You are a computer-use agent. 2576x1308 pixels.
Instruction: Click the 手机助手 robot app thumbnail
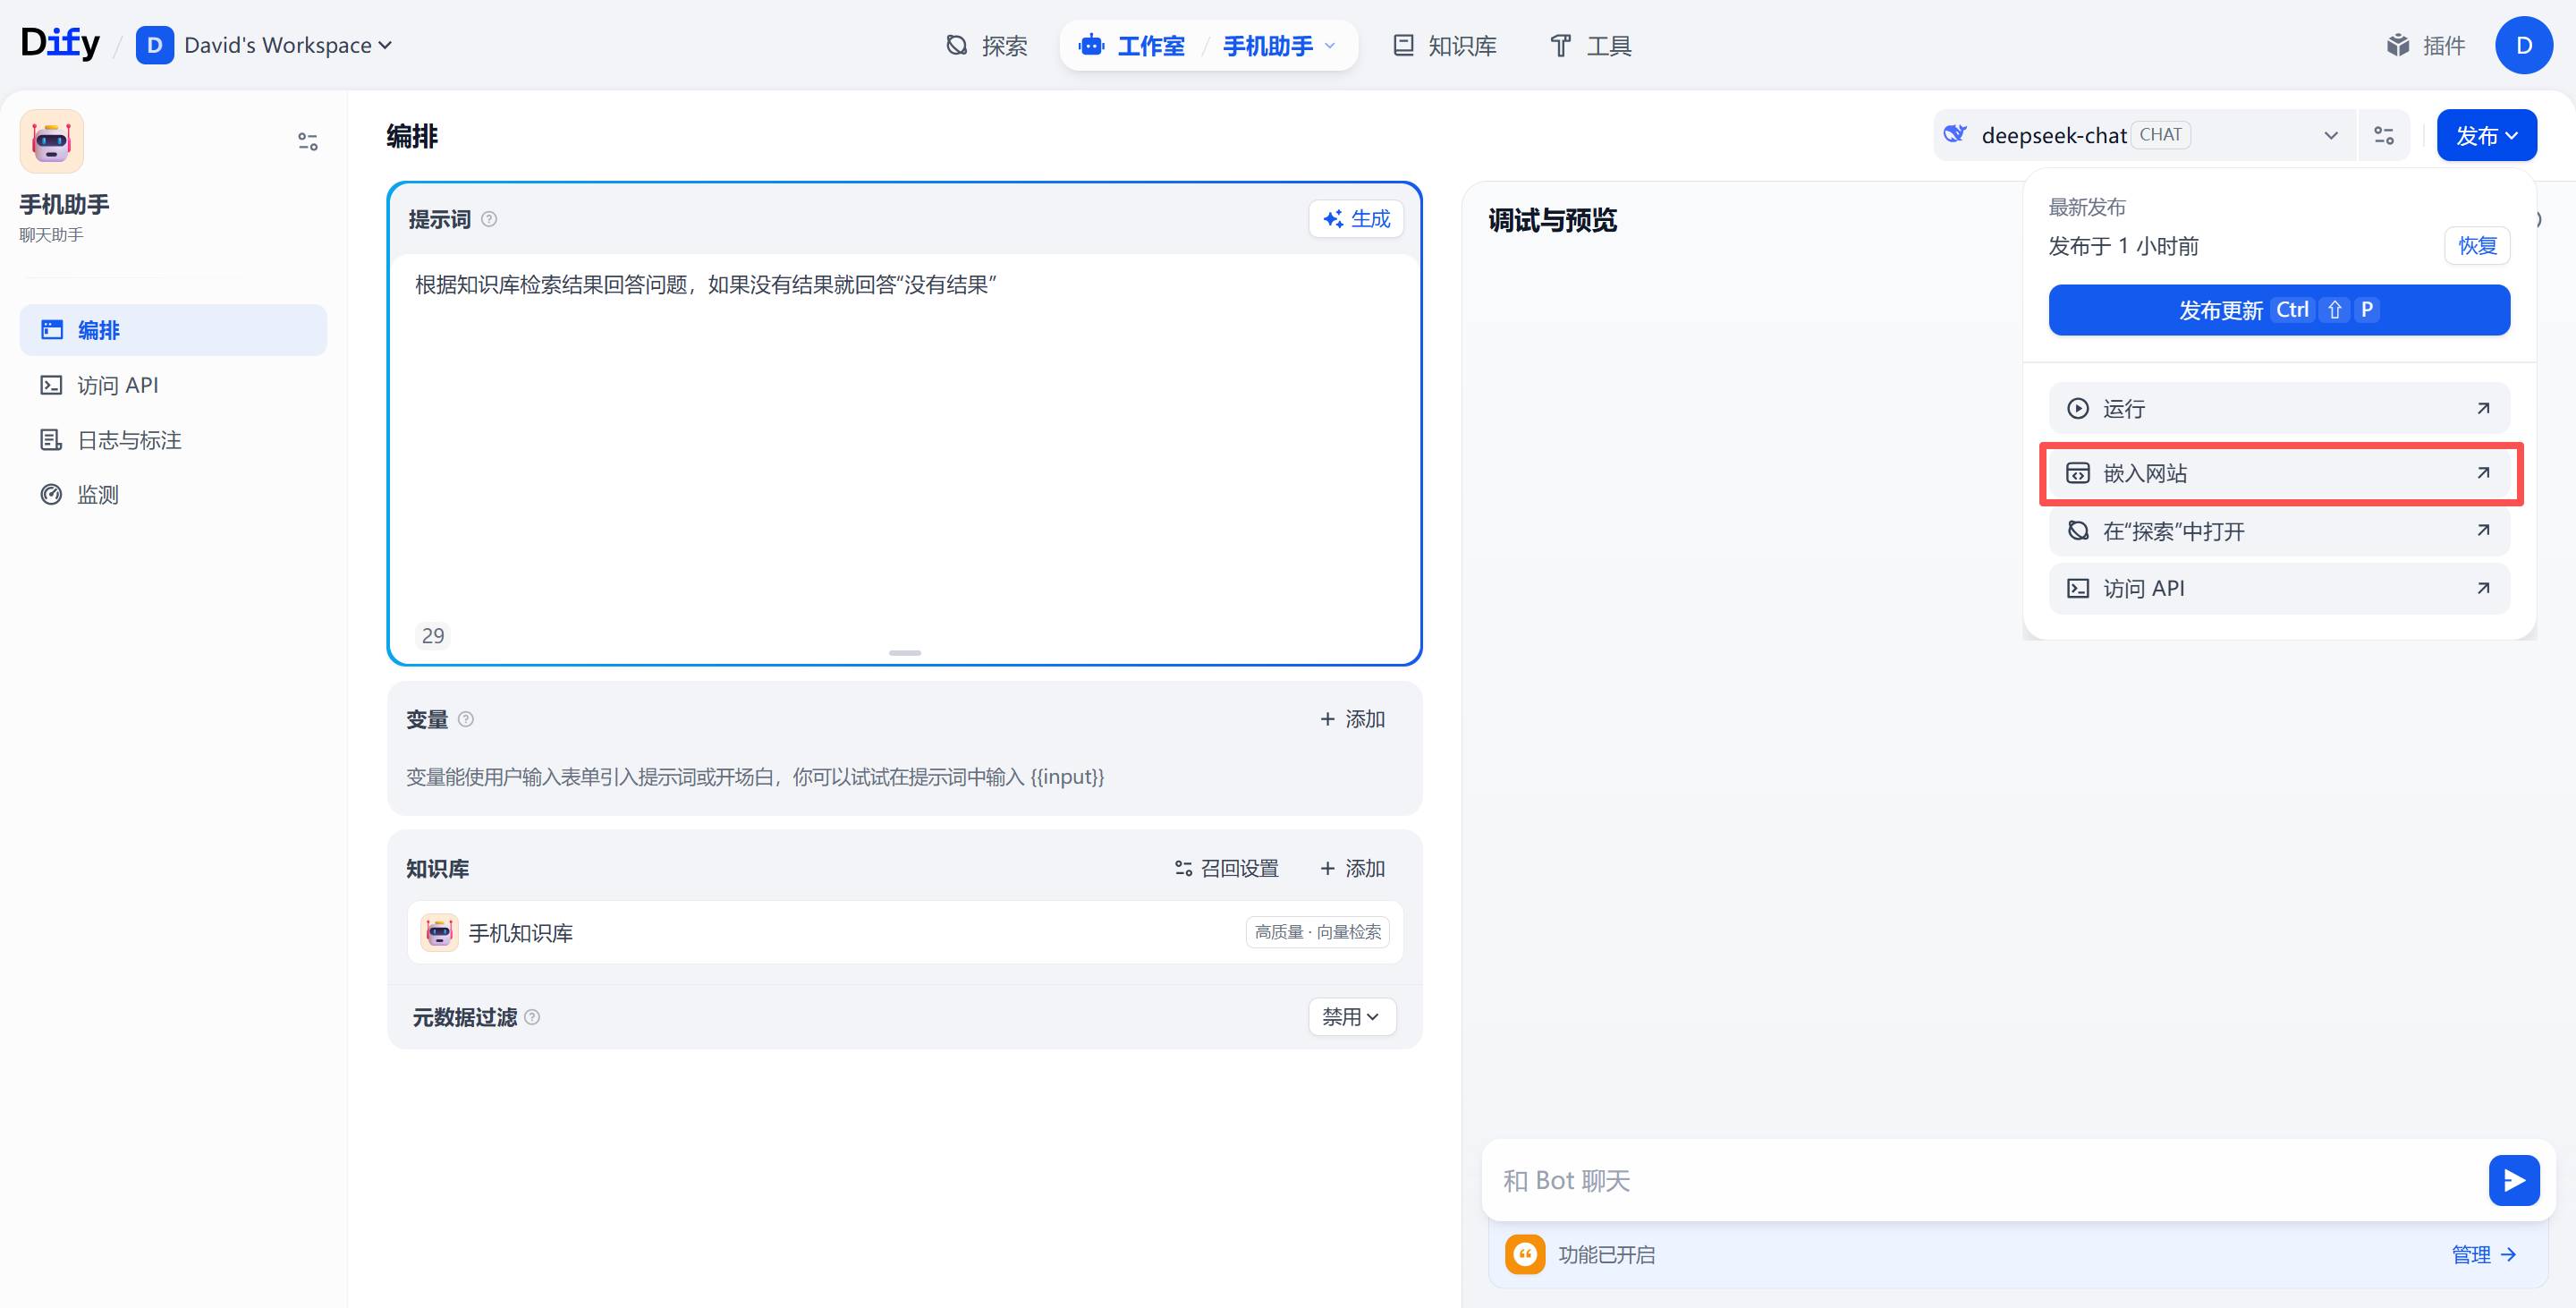point(52,142)
